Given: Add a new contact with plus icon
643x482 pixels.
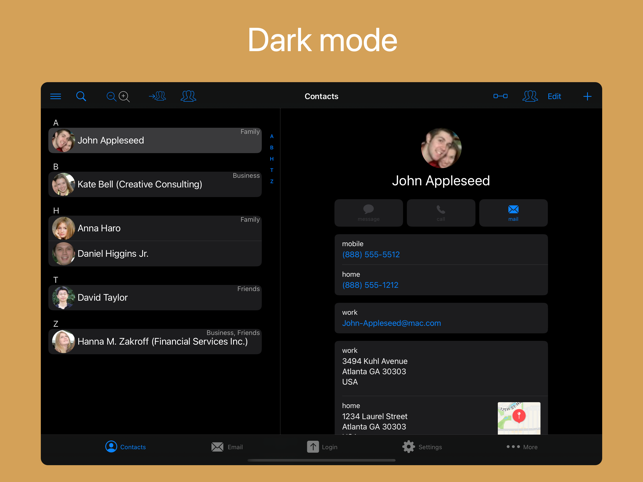Looking at the screenshot, I should point(587,96).
